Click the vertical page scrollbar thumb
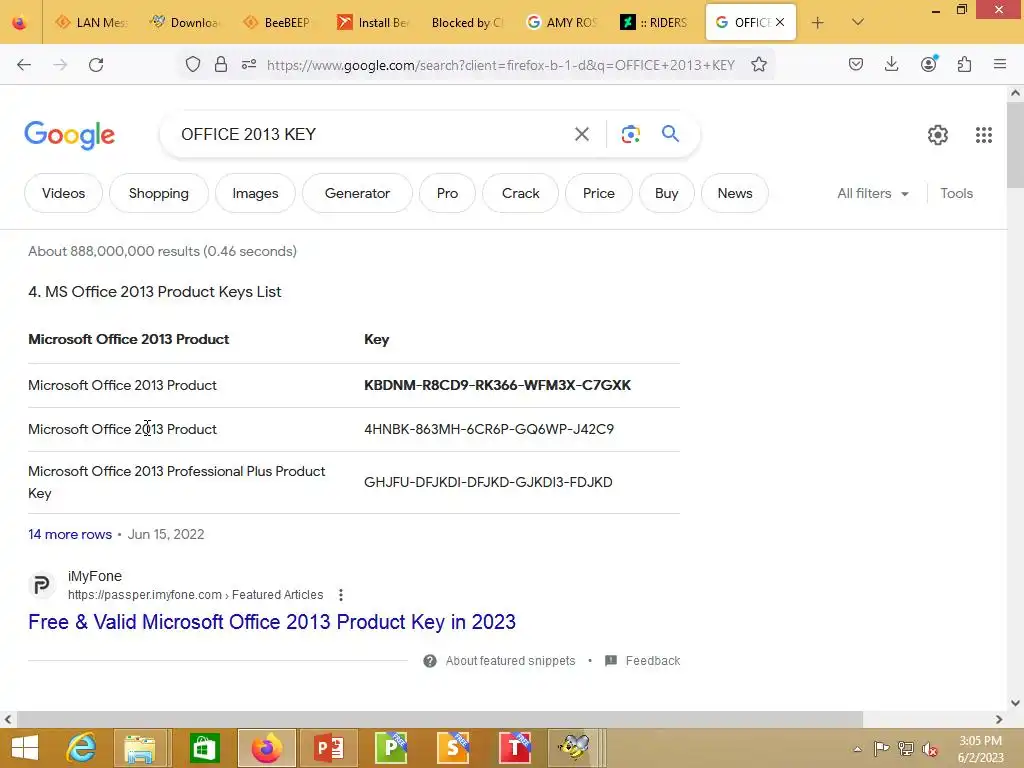 point(1015,146)
